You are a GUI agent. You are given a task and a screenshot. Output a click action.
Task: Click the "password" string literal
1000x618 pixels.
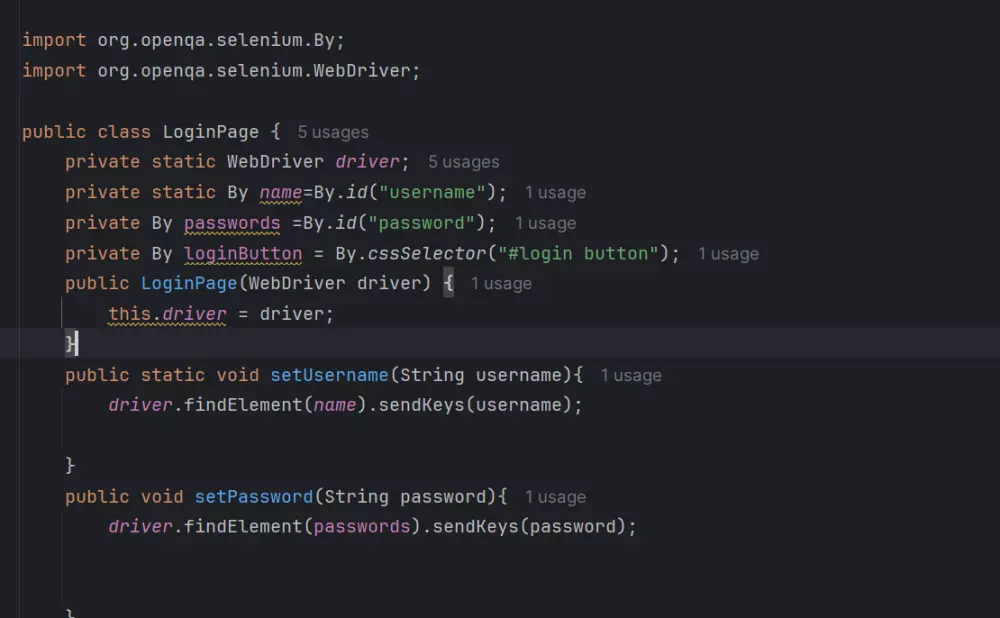coord(422,223)
